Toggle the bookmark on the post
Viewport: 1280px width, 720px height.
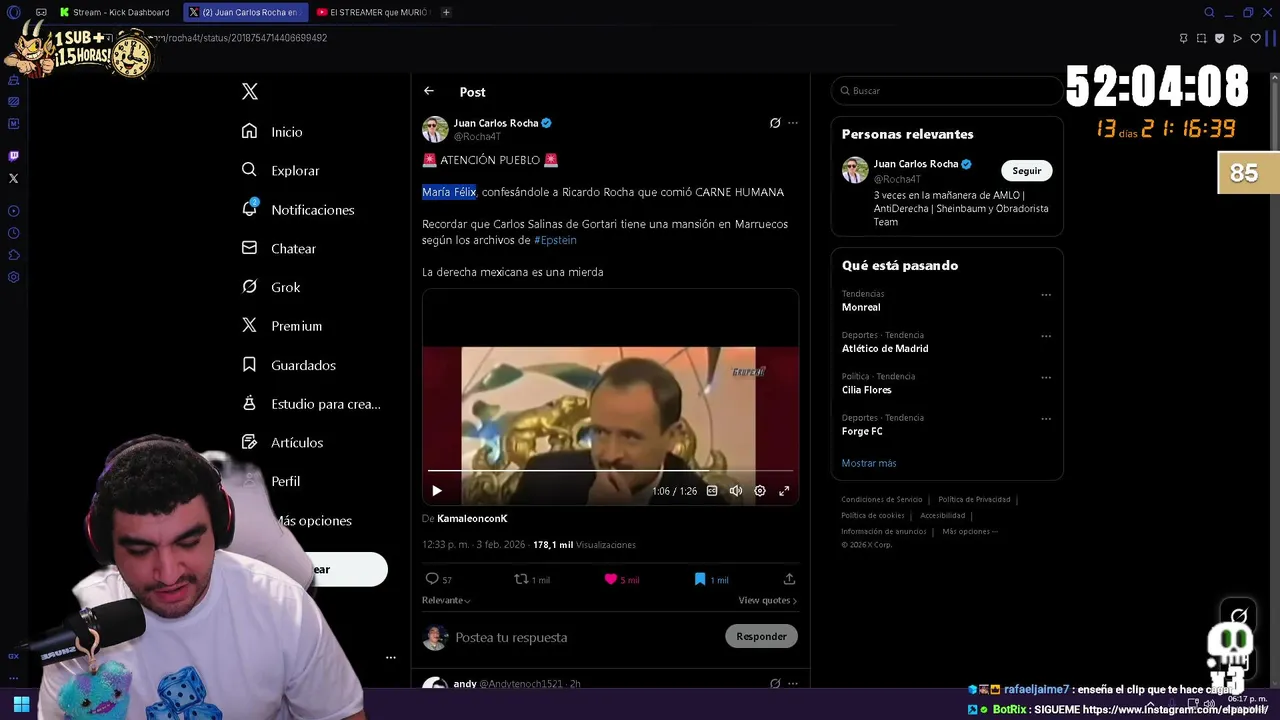click(x=700, y=579)
